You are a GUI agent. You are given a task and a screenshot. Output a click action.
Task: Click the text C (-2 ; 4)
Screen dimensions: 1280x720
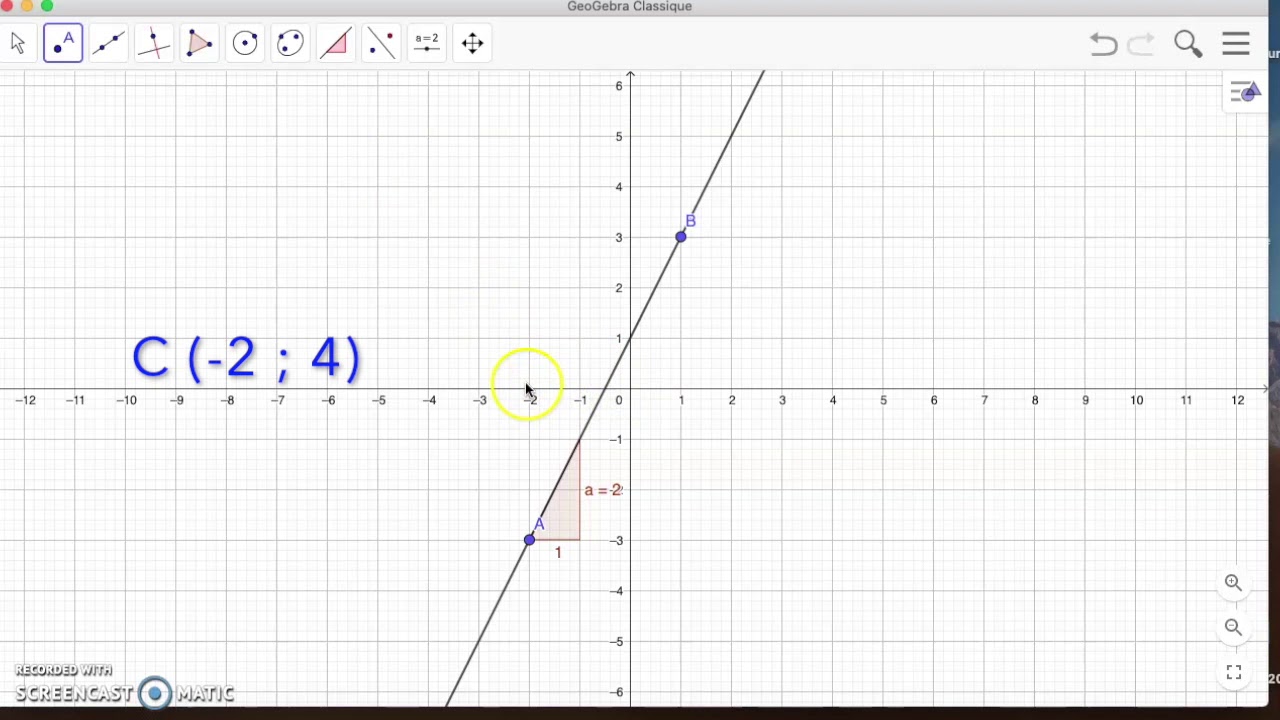tap(246, 358)
